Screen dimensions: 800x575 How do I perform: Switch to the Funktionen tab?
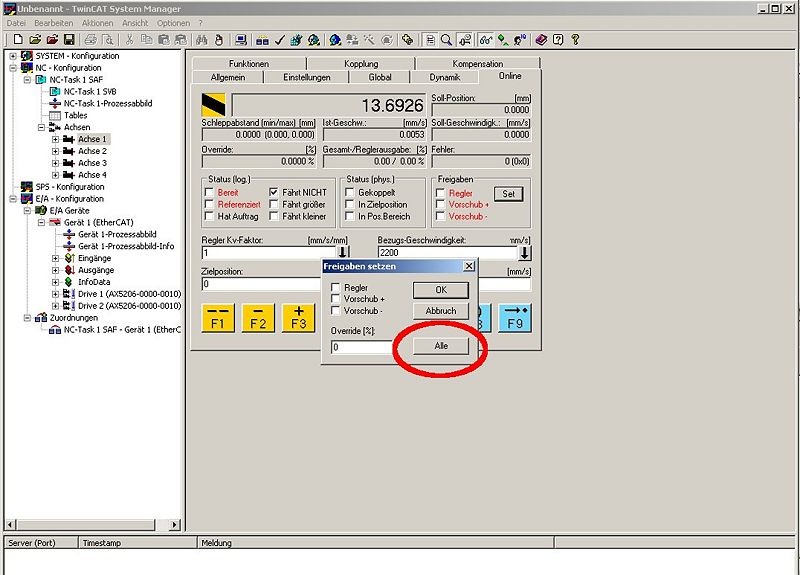pyautogui.click(x=249, y=63)
